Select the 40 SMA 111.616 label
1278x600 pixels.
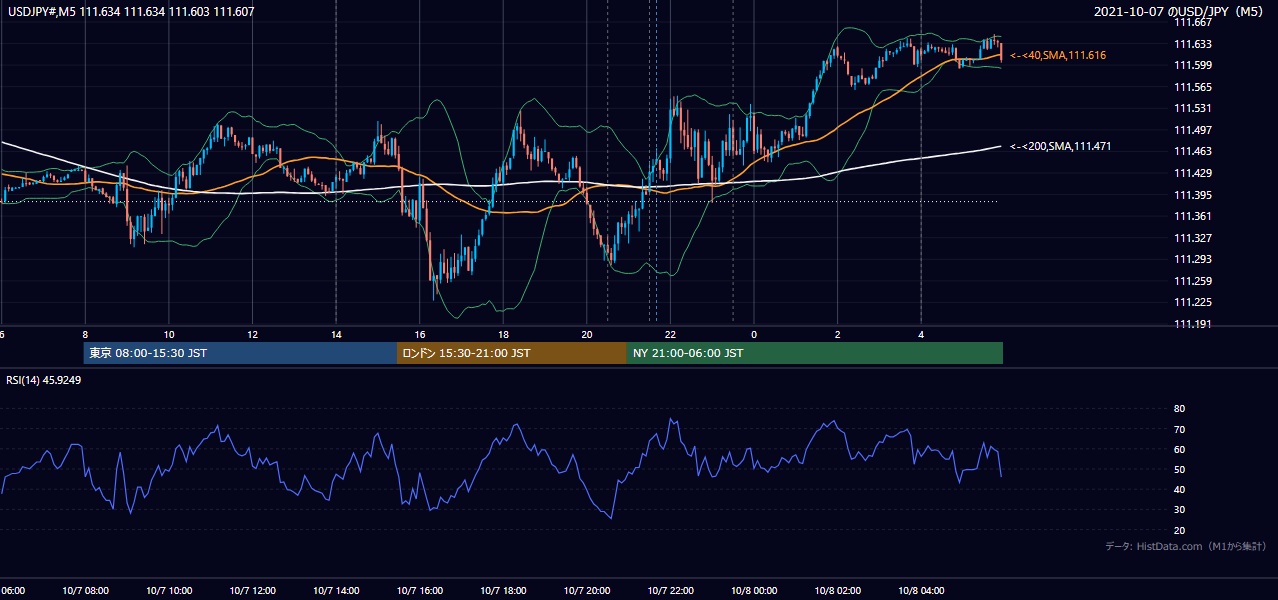[1058, 55]
